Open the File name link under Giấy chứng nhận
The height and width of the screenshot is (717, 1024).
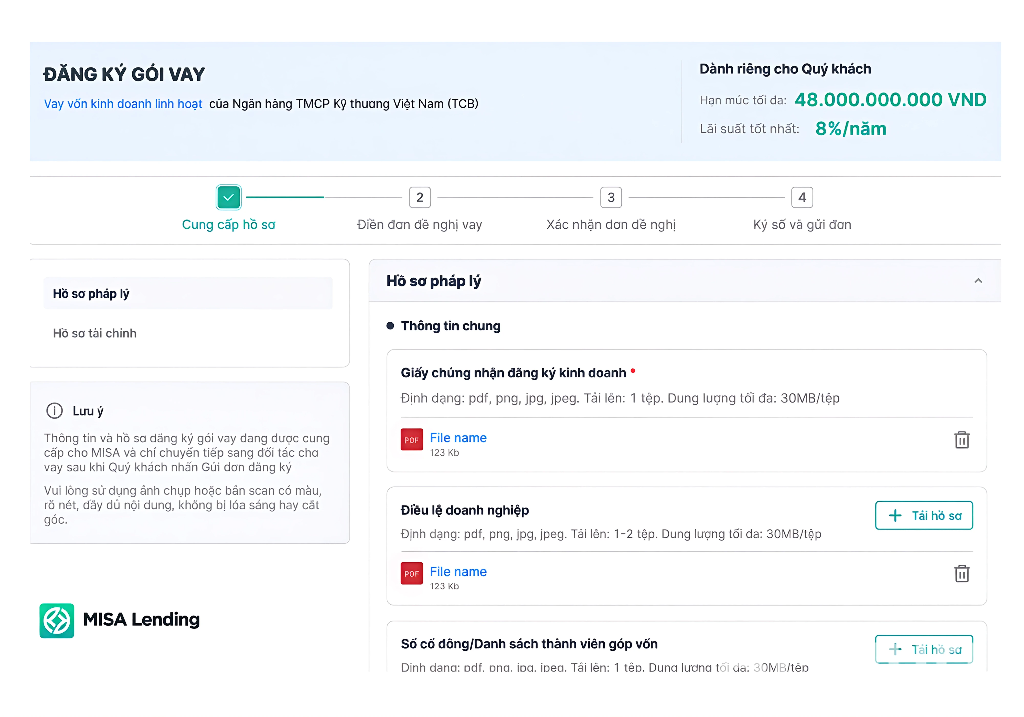pos(458,437)
